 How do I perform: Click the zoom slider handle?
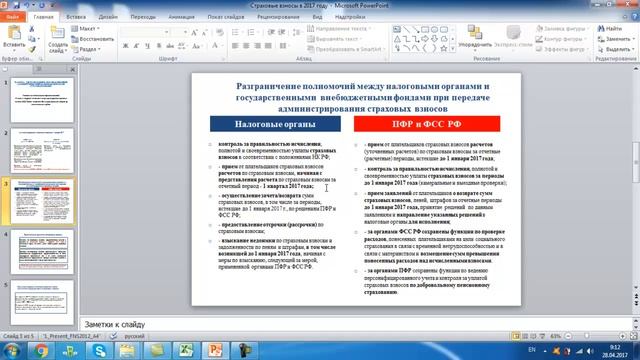(587, 336)
